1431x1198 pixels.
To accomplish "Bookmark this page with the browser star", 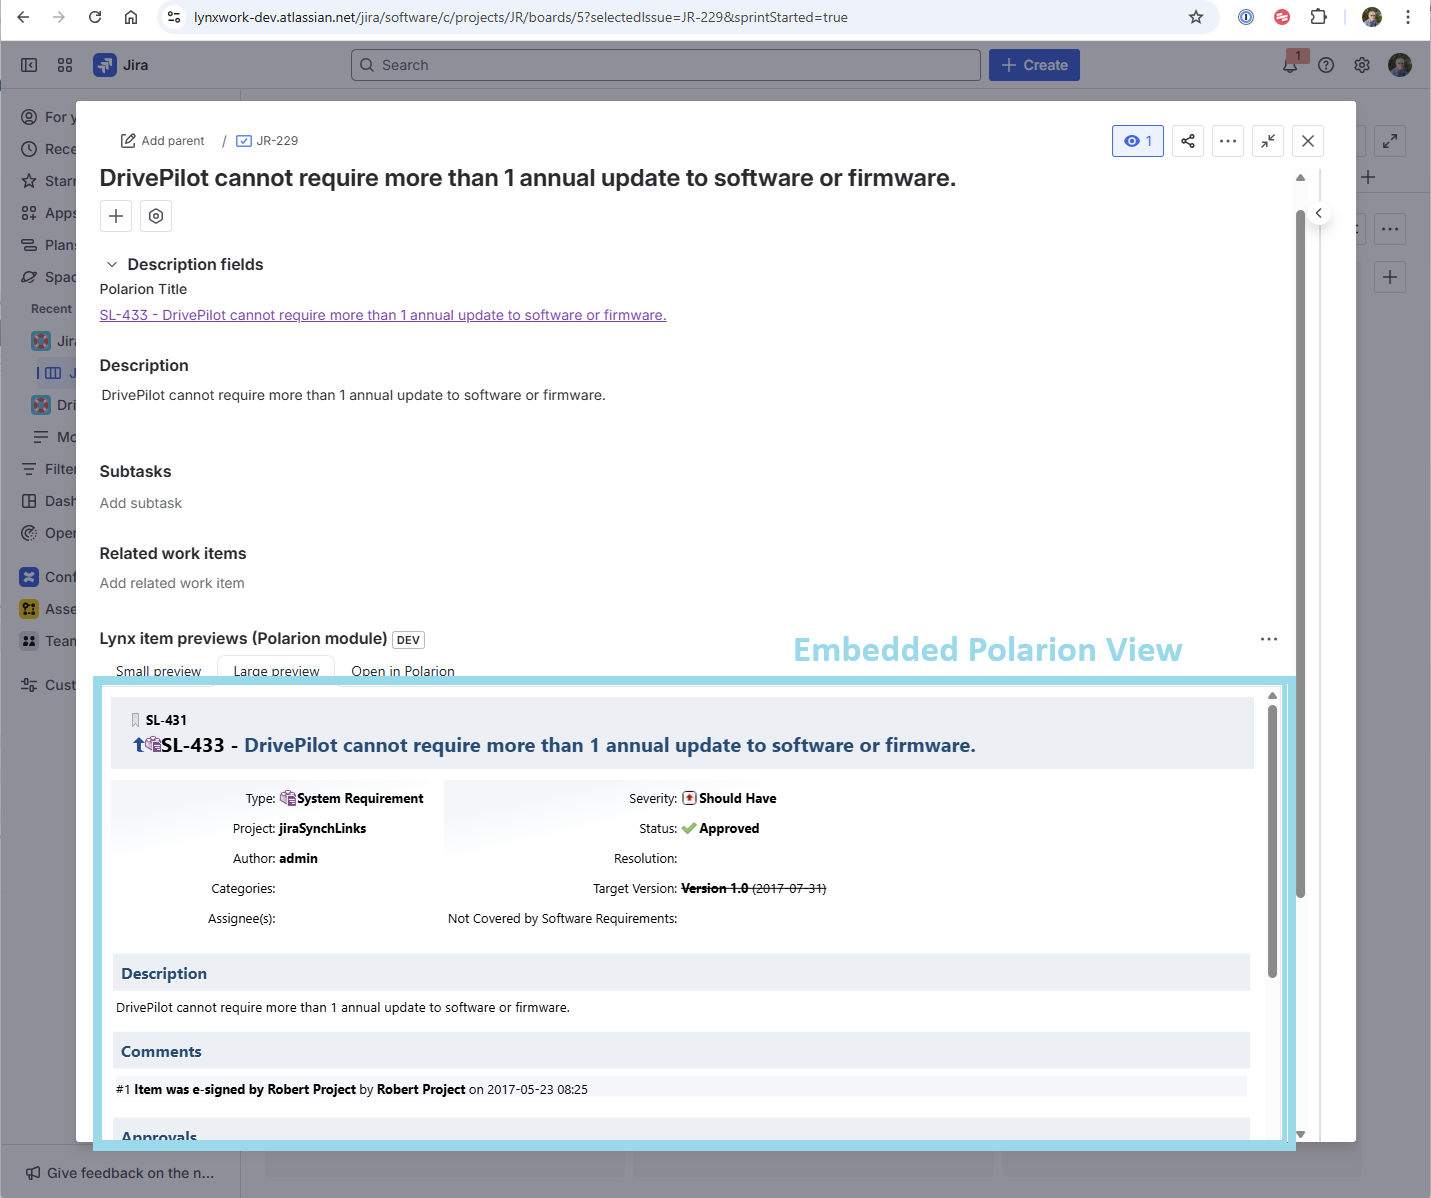I will [x=1196, y=16].
